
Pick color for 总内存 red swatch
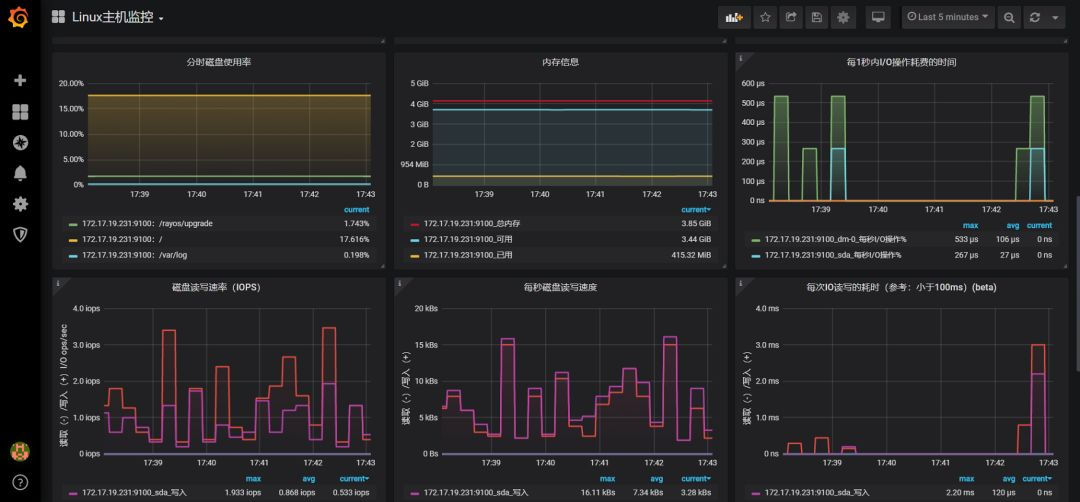tap(415, 224)
